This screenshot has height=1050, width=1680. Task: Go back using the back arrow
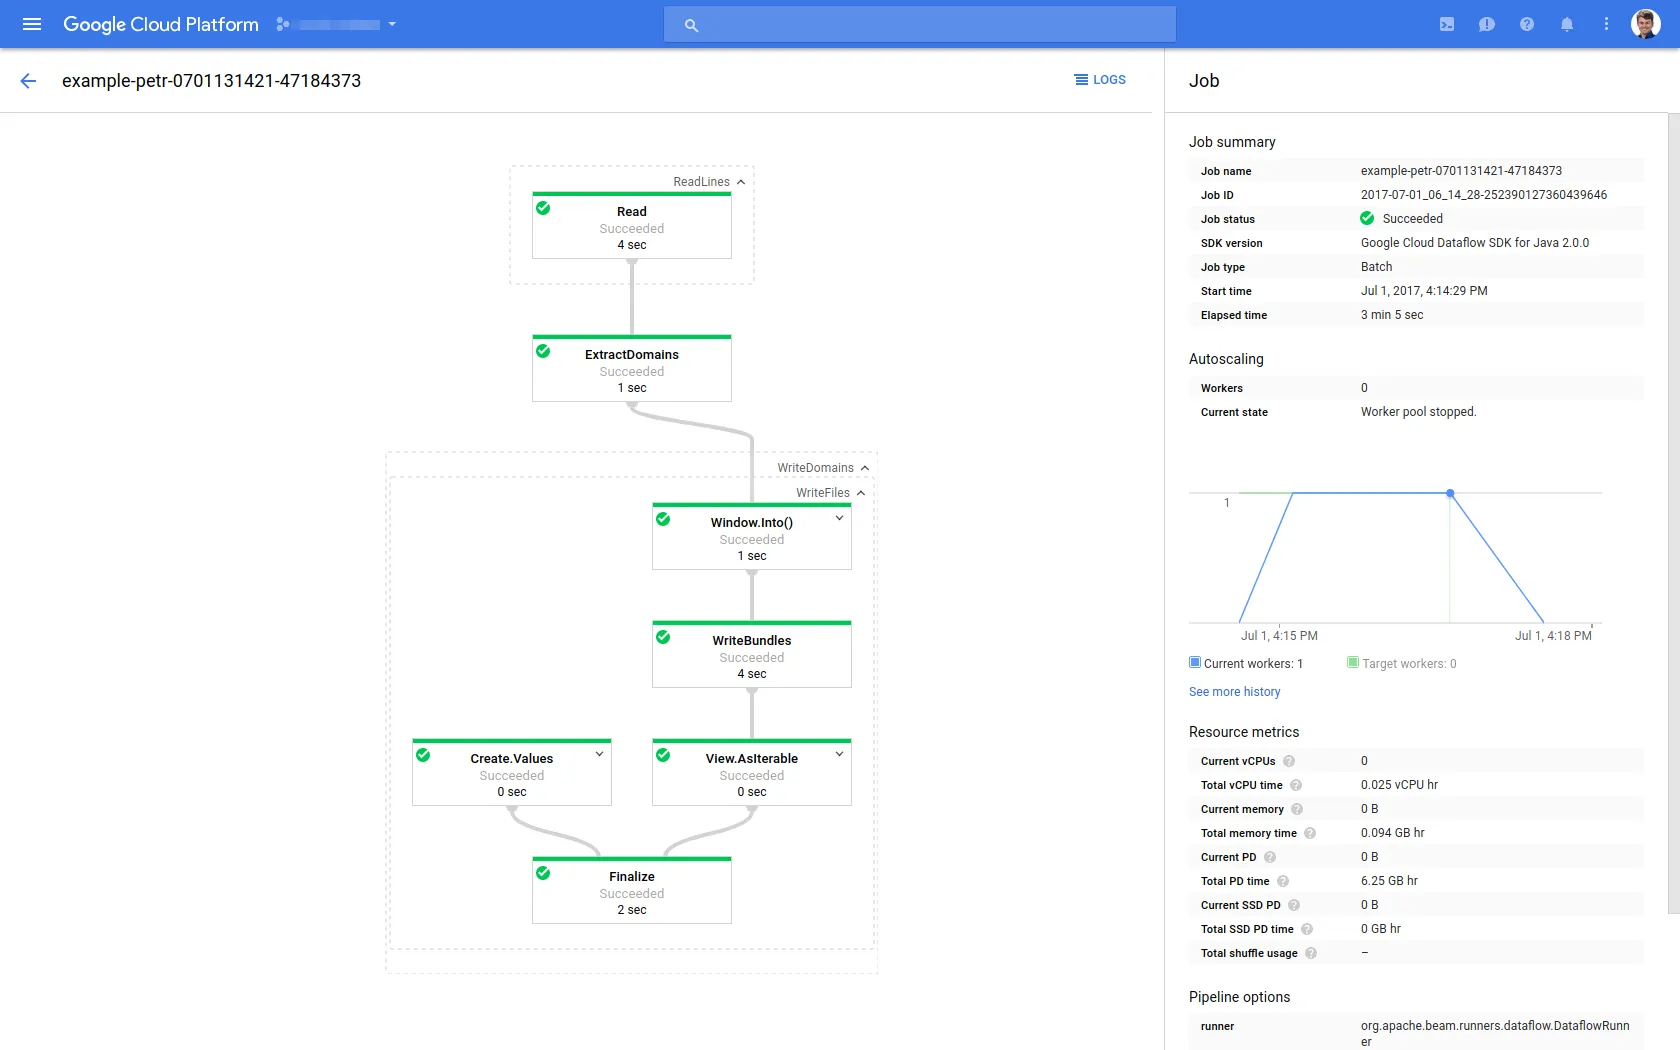(28, 81)
